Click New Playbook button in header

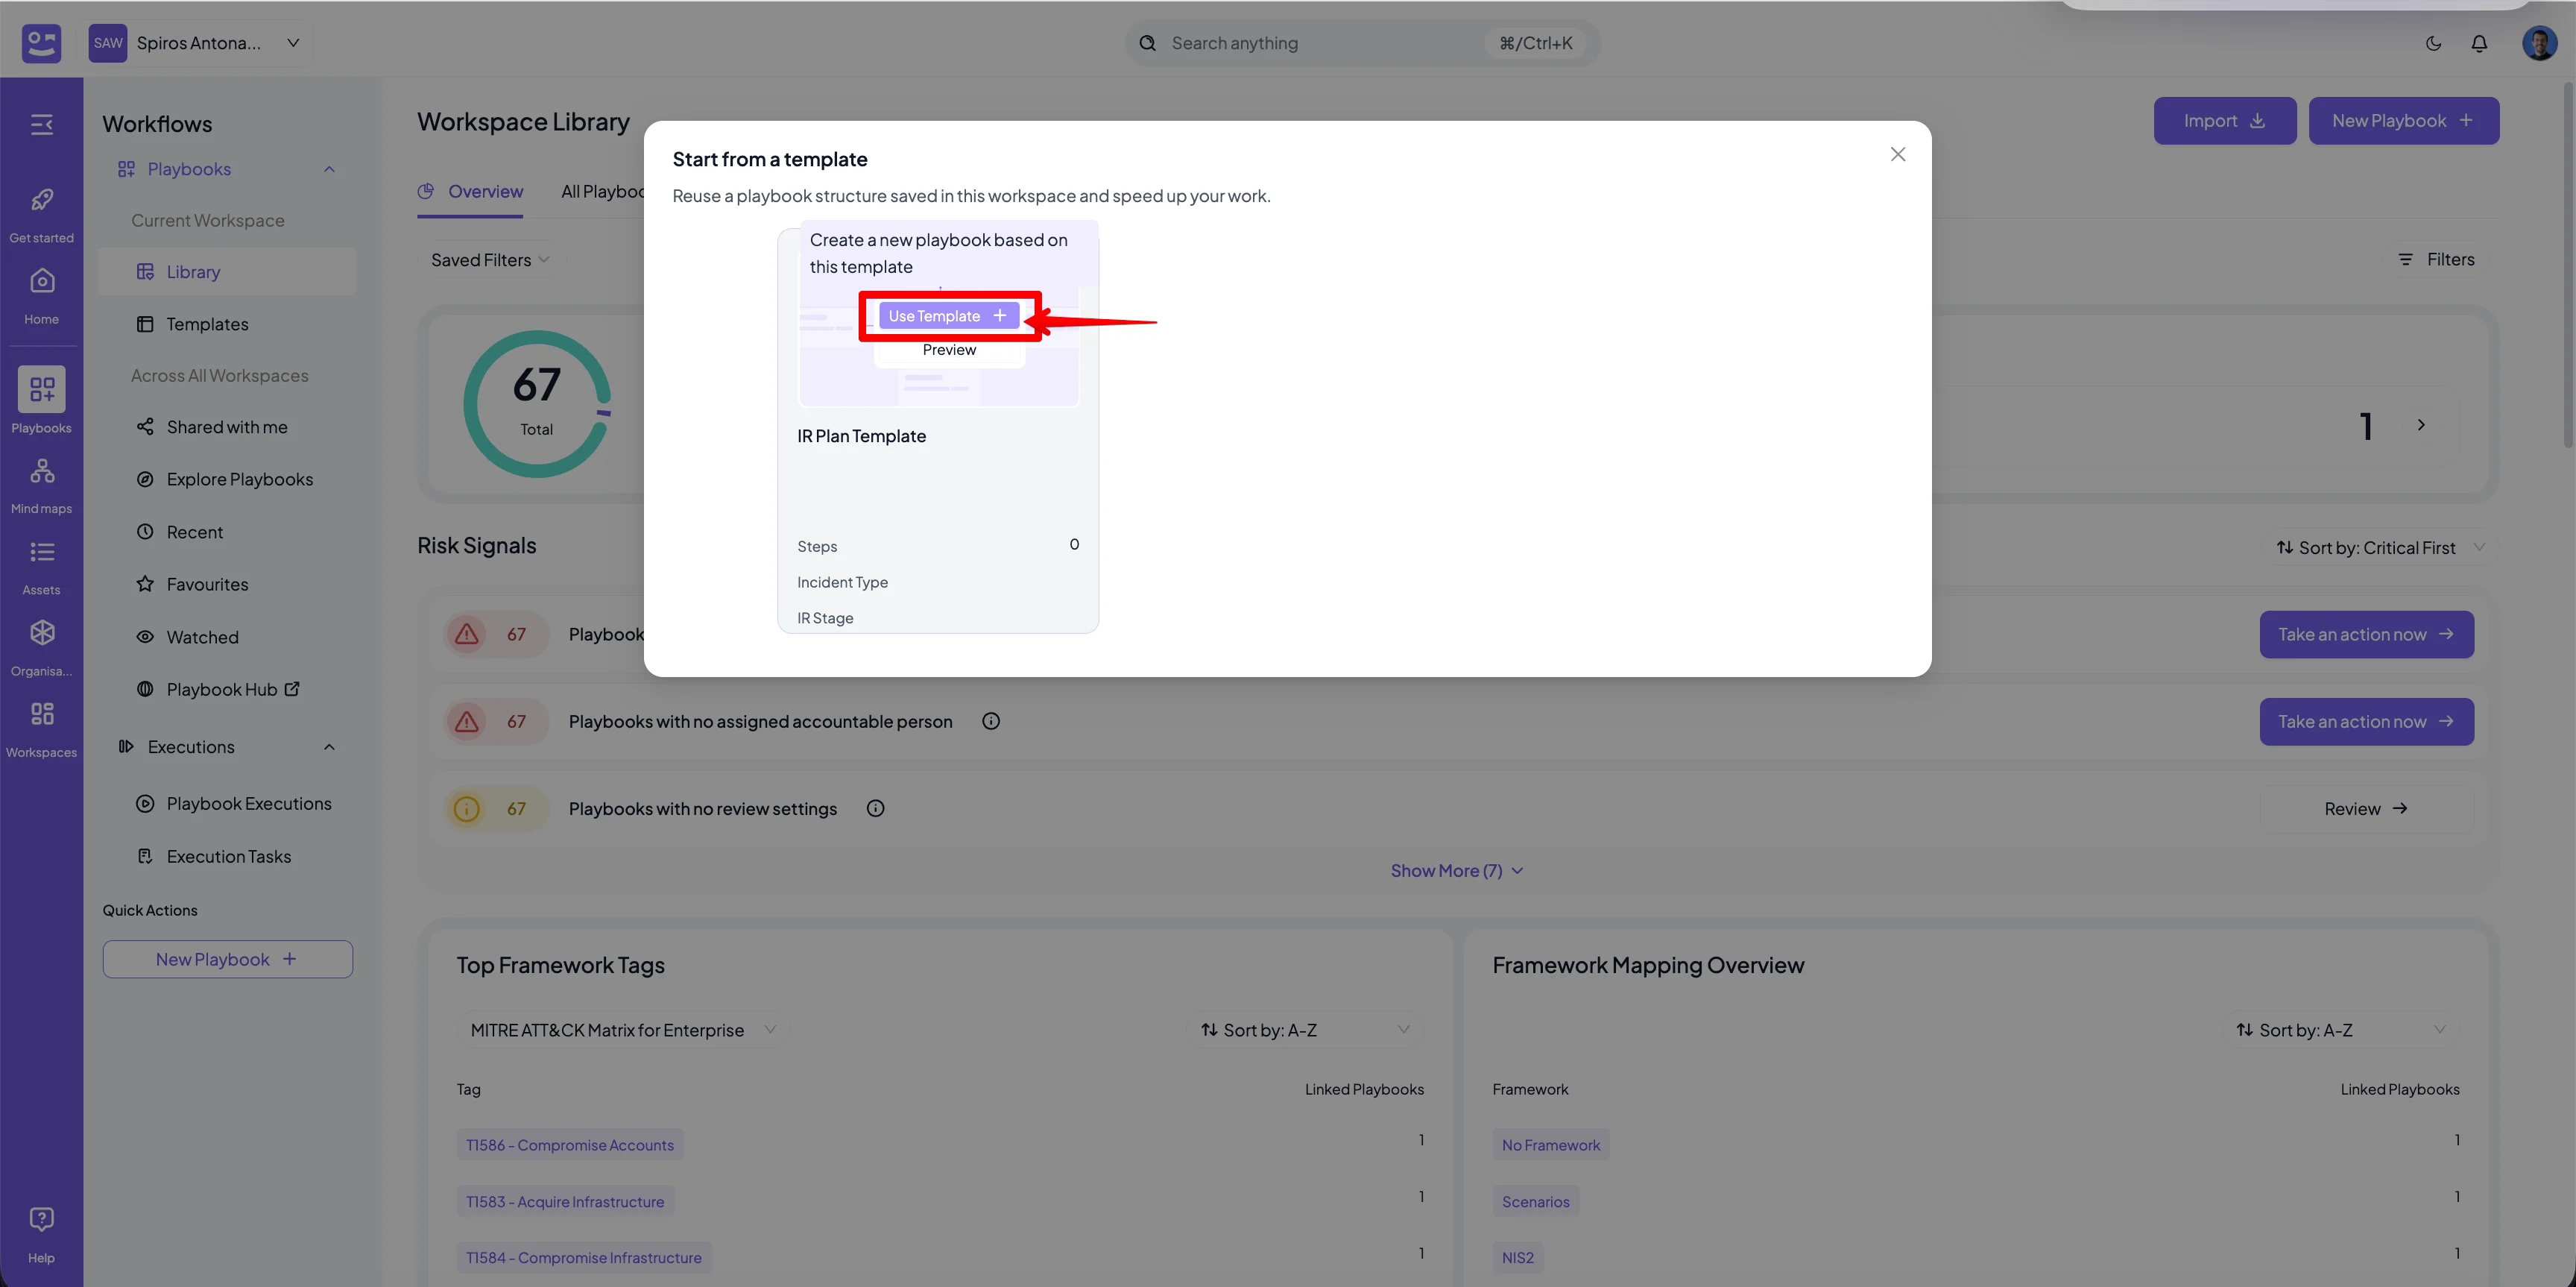(2403, 121)
